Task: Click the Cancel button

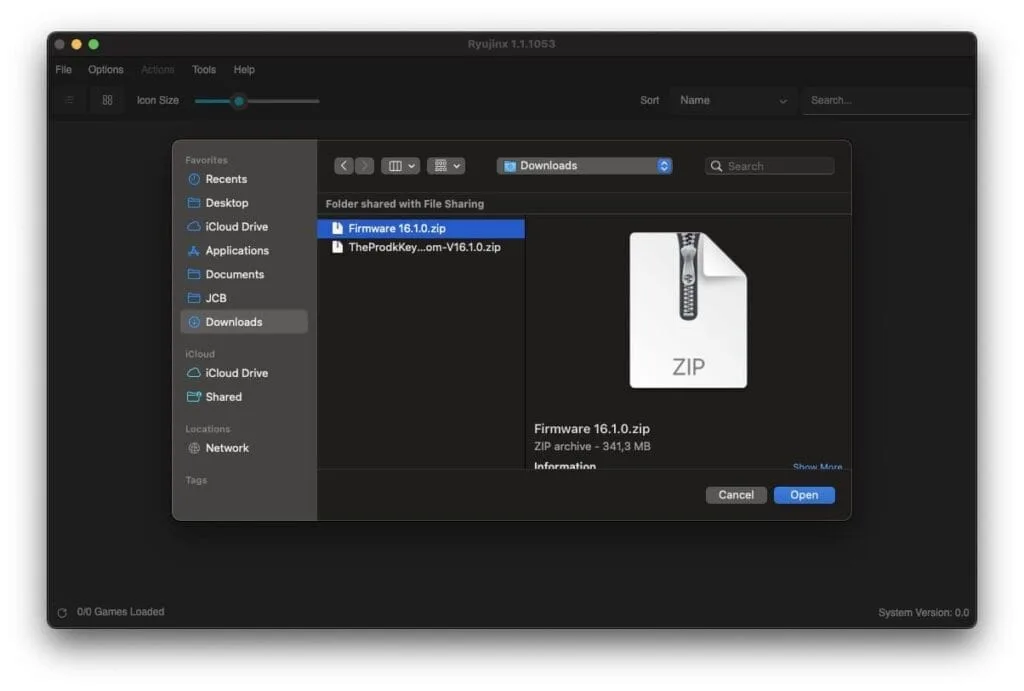Action: tap(736, 495)
